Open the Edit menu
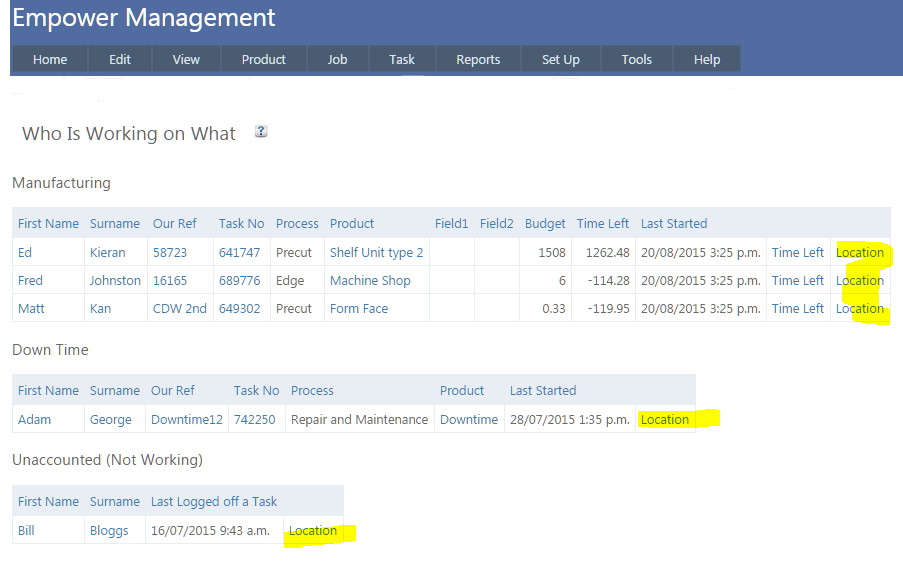 pyautogui.click(x=120, y=59)
